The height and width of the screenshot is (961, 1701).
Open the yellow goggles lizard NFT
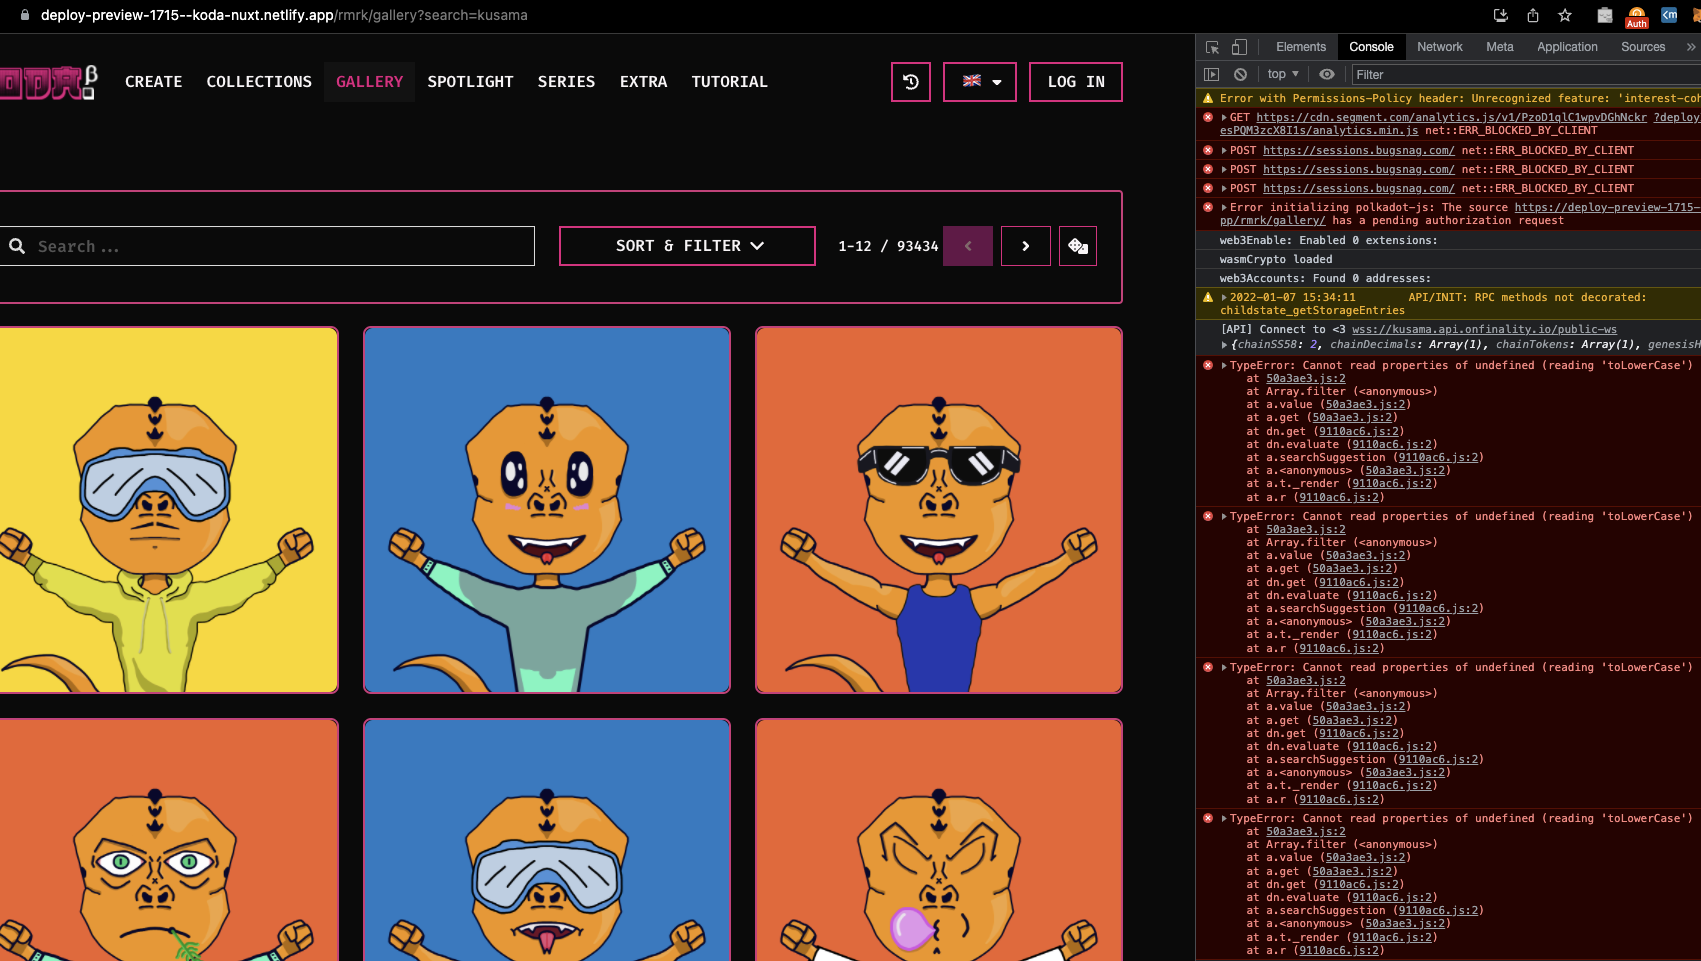pos(168,510)
